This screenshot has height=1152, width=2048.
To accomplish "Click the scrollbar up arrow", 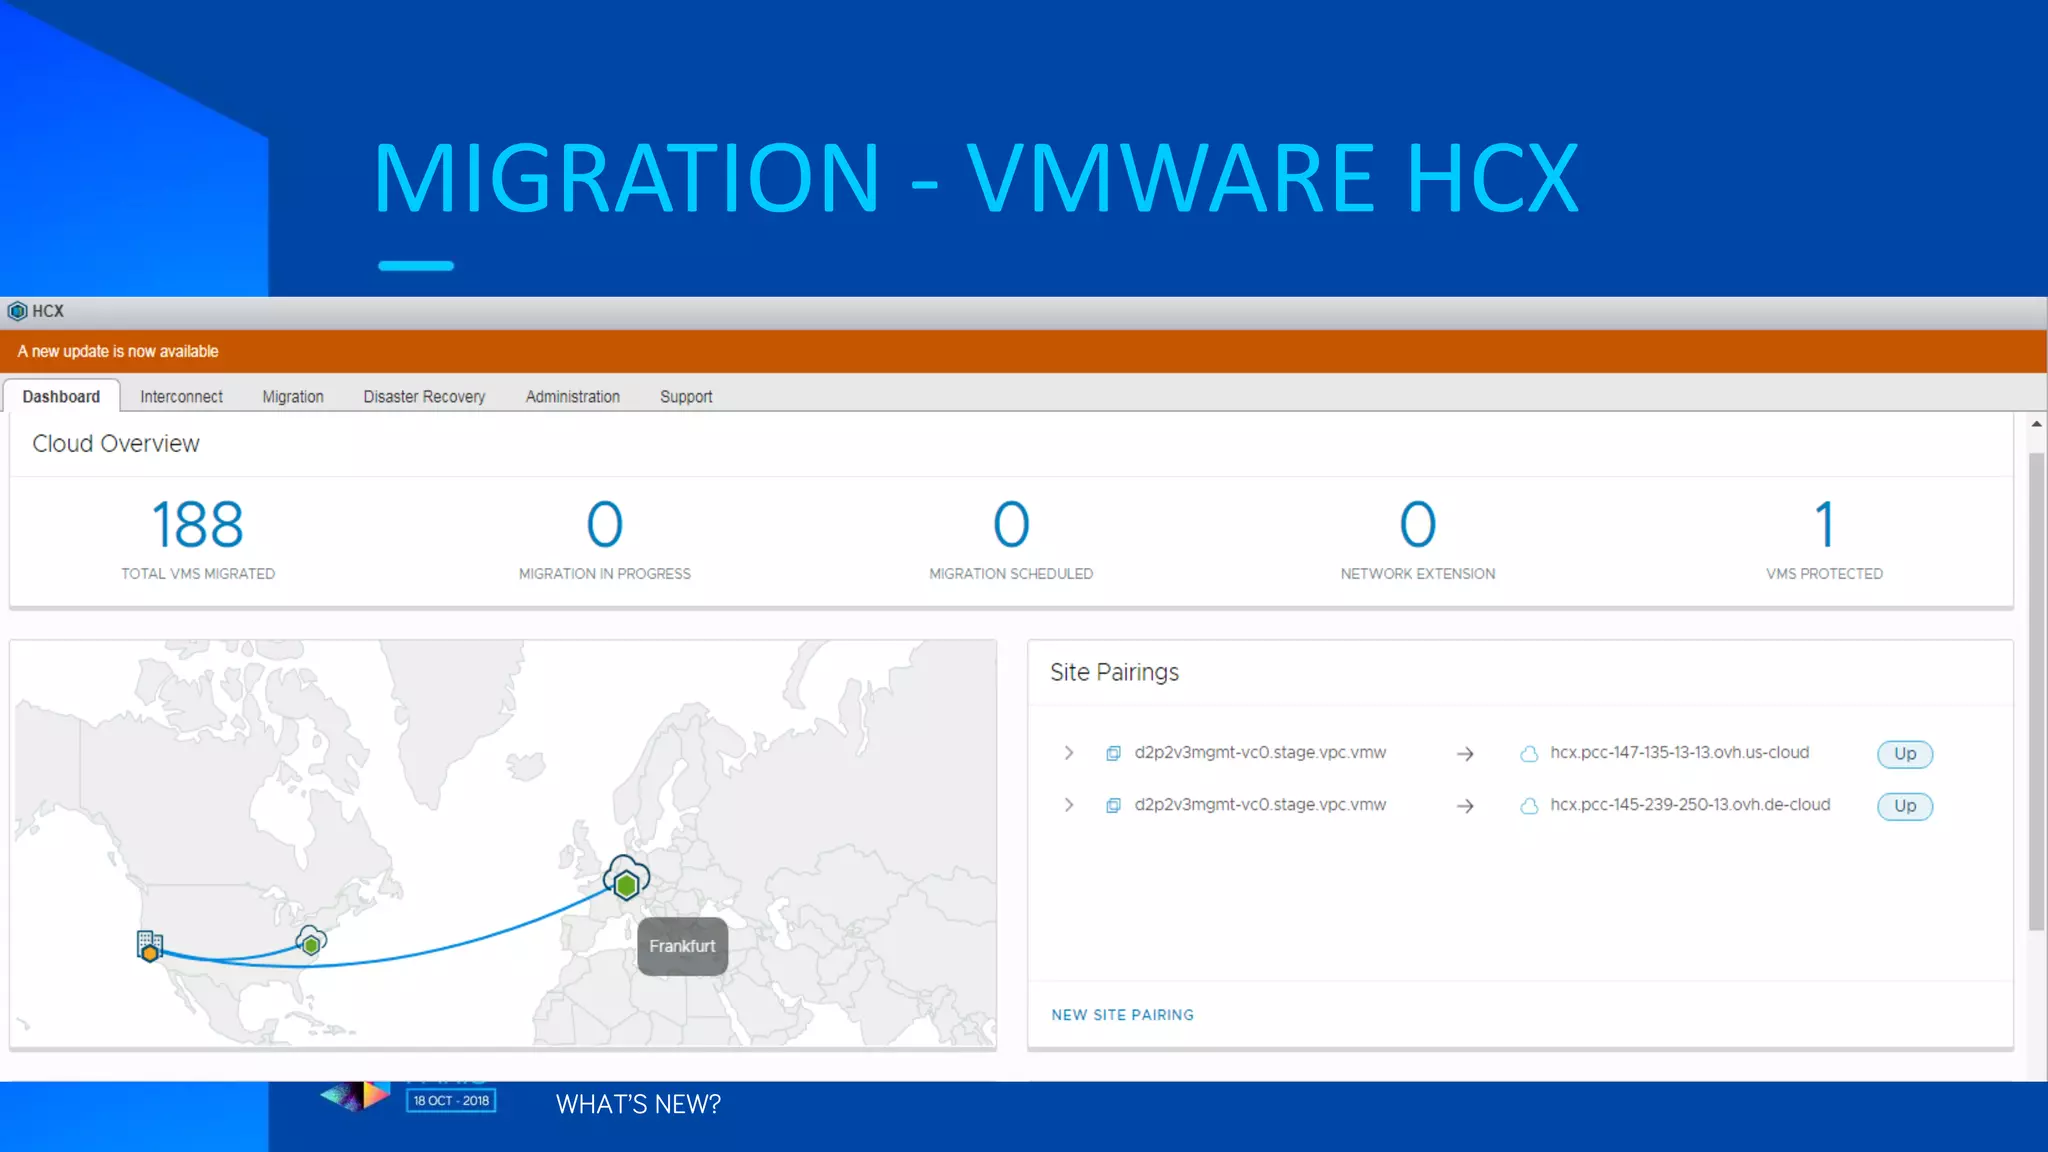I will [2036, 425].
